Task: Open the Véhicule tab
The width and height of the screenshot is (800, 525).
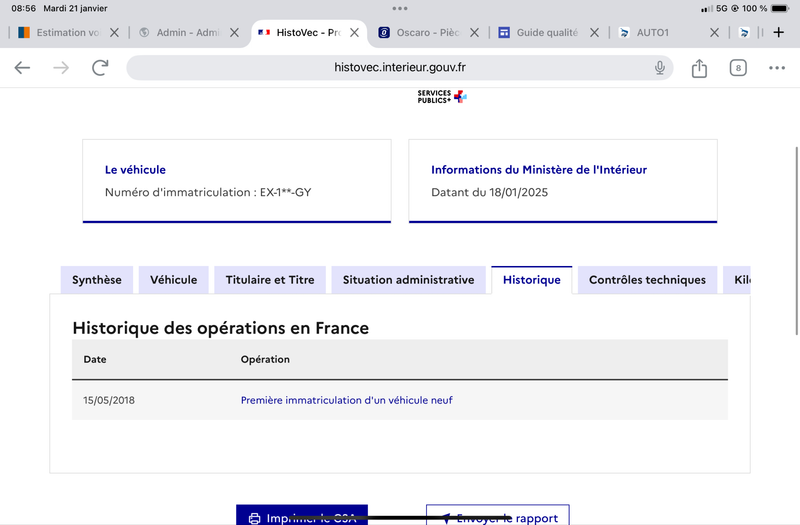Action: pyautogui.click(x=173, y=280)
